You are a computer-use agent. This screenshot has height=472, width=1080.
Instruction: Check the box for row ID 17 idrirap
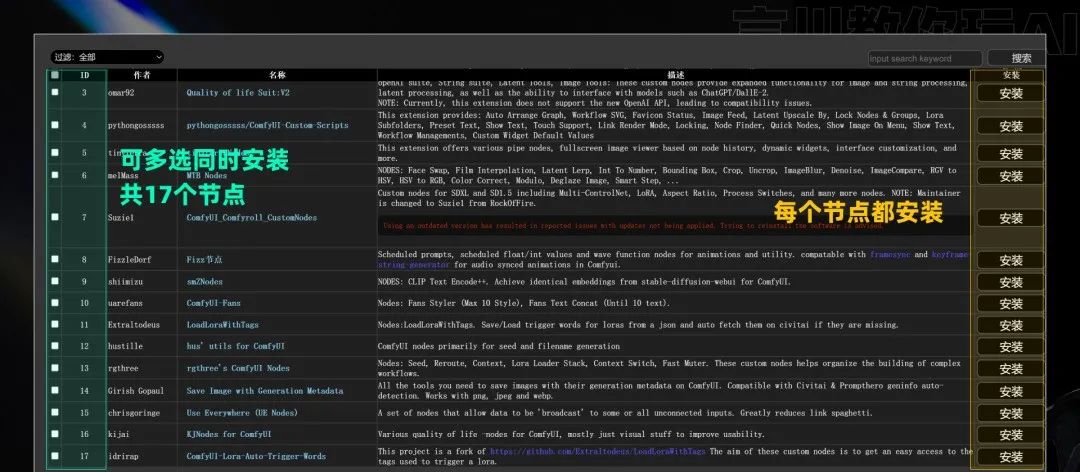55,456
